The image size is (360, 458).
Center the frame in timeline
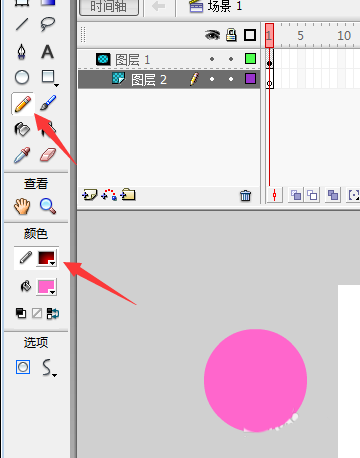pos(275,195)
